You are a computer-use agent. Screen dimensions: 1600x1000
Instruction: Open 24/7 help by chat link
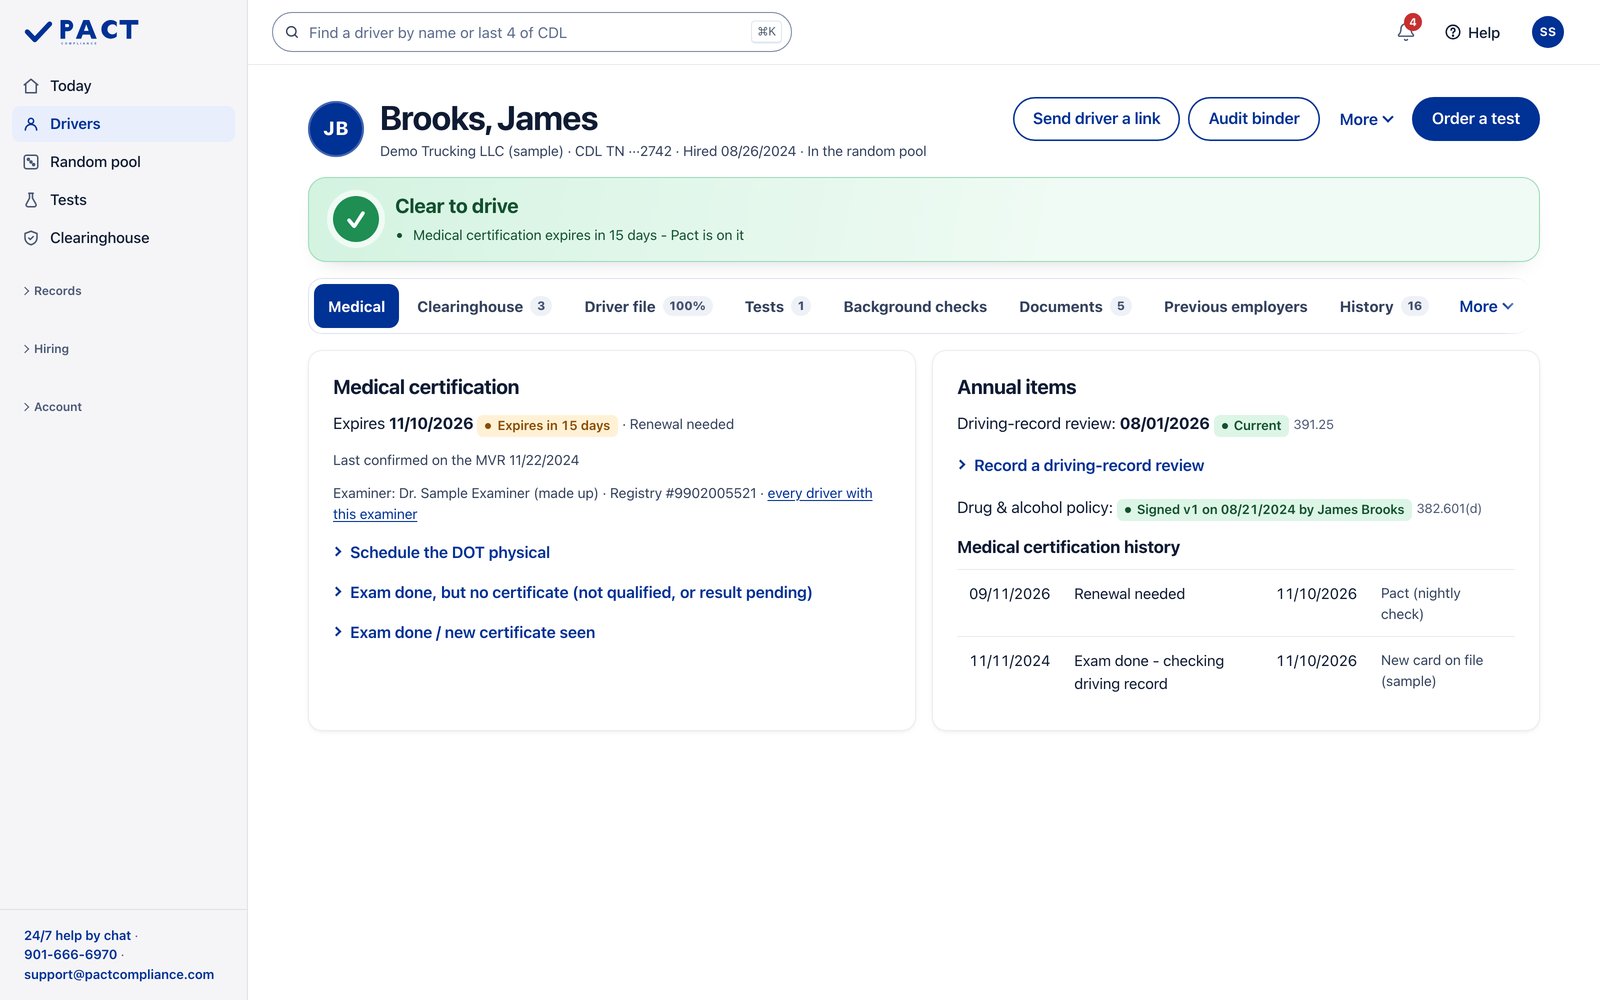[x=78, y=936]
